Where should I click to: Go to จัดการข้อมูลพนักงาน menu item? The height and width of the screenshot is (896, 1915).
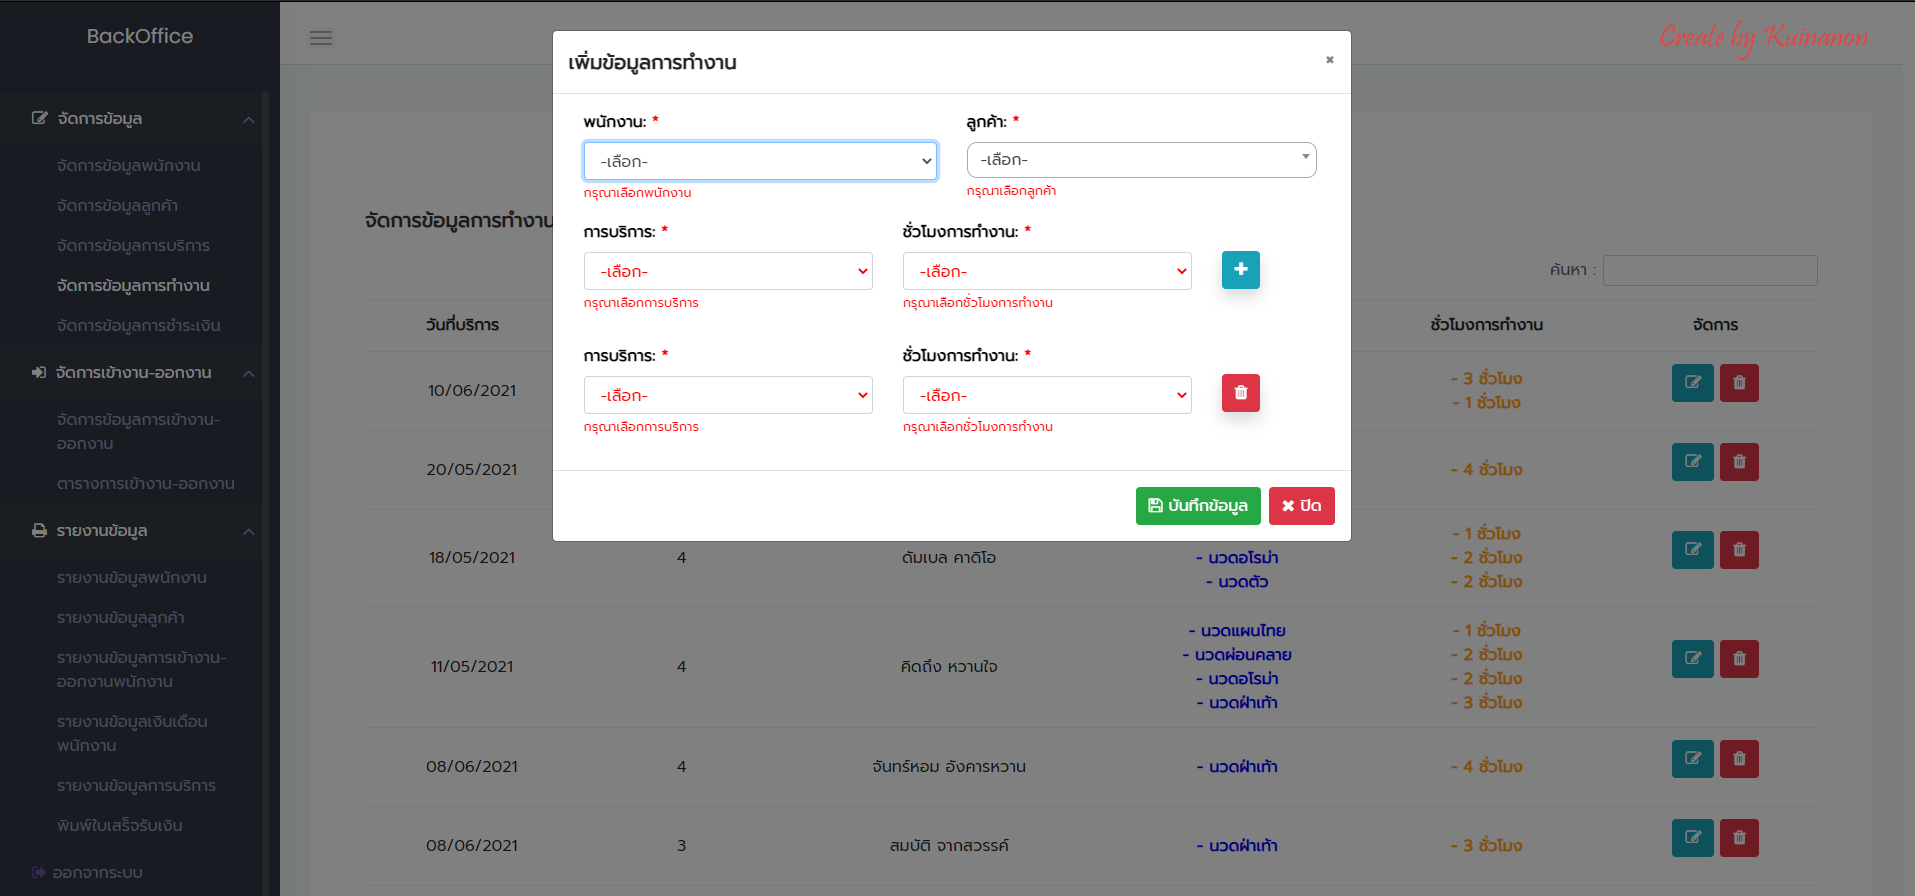129,166
